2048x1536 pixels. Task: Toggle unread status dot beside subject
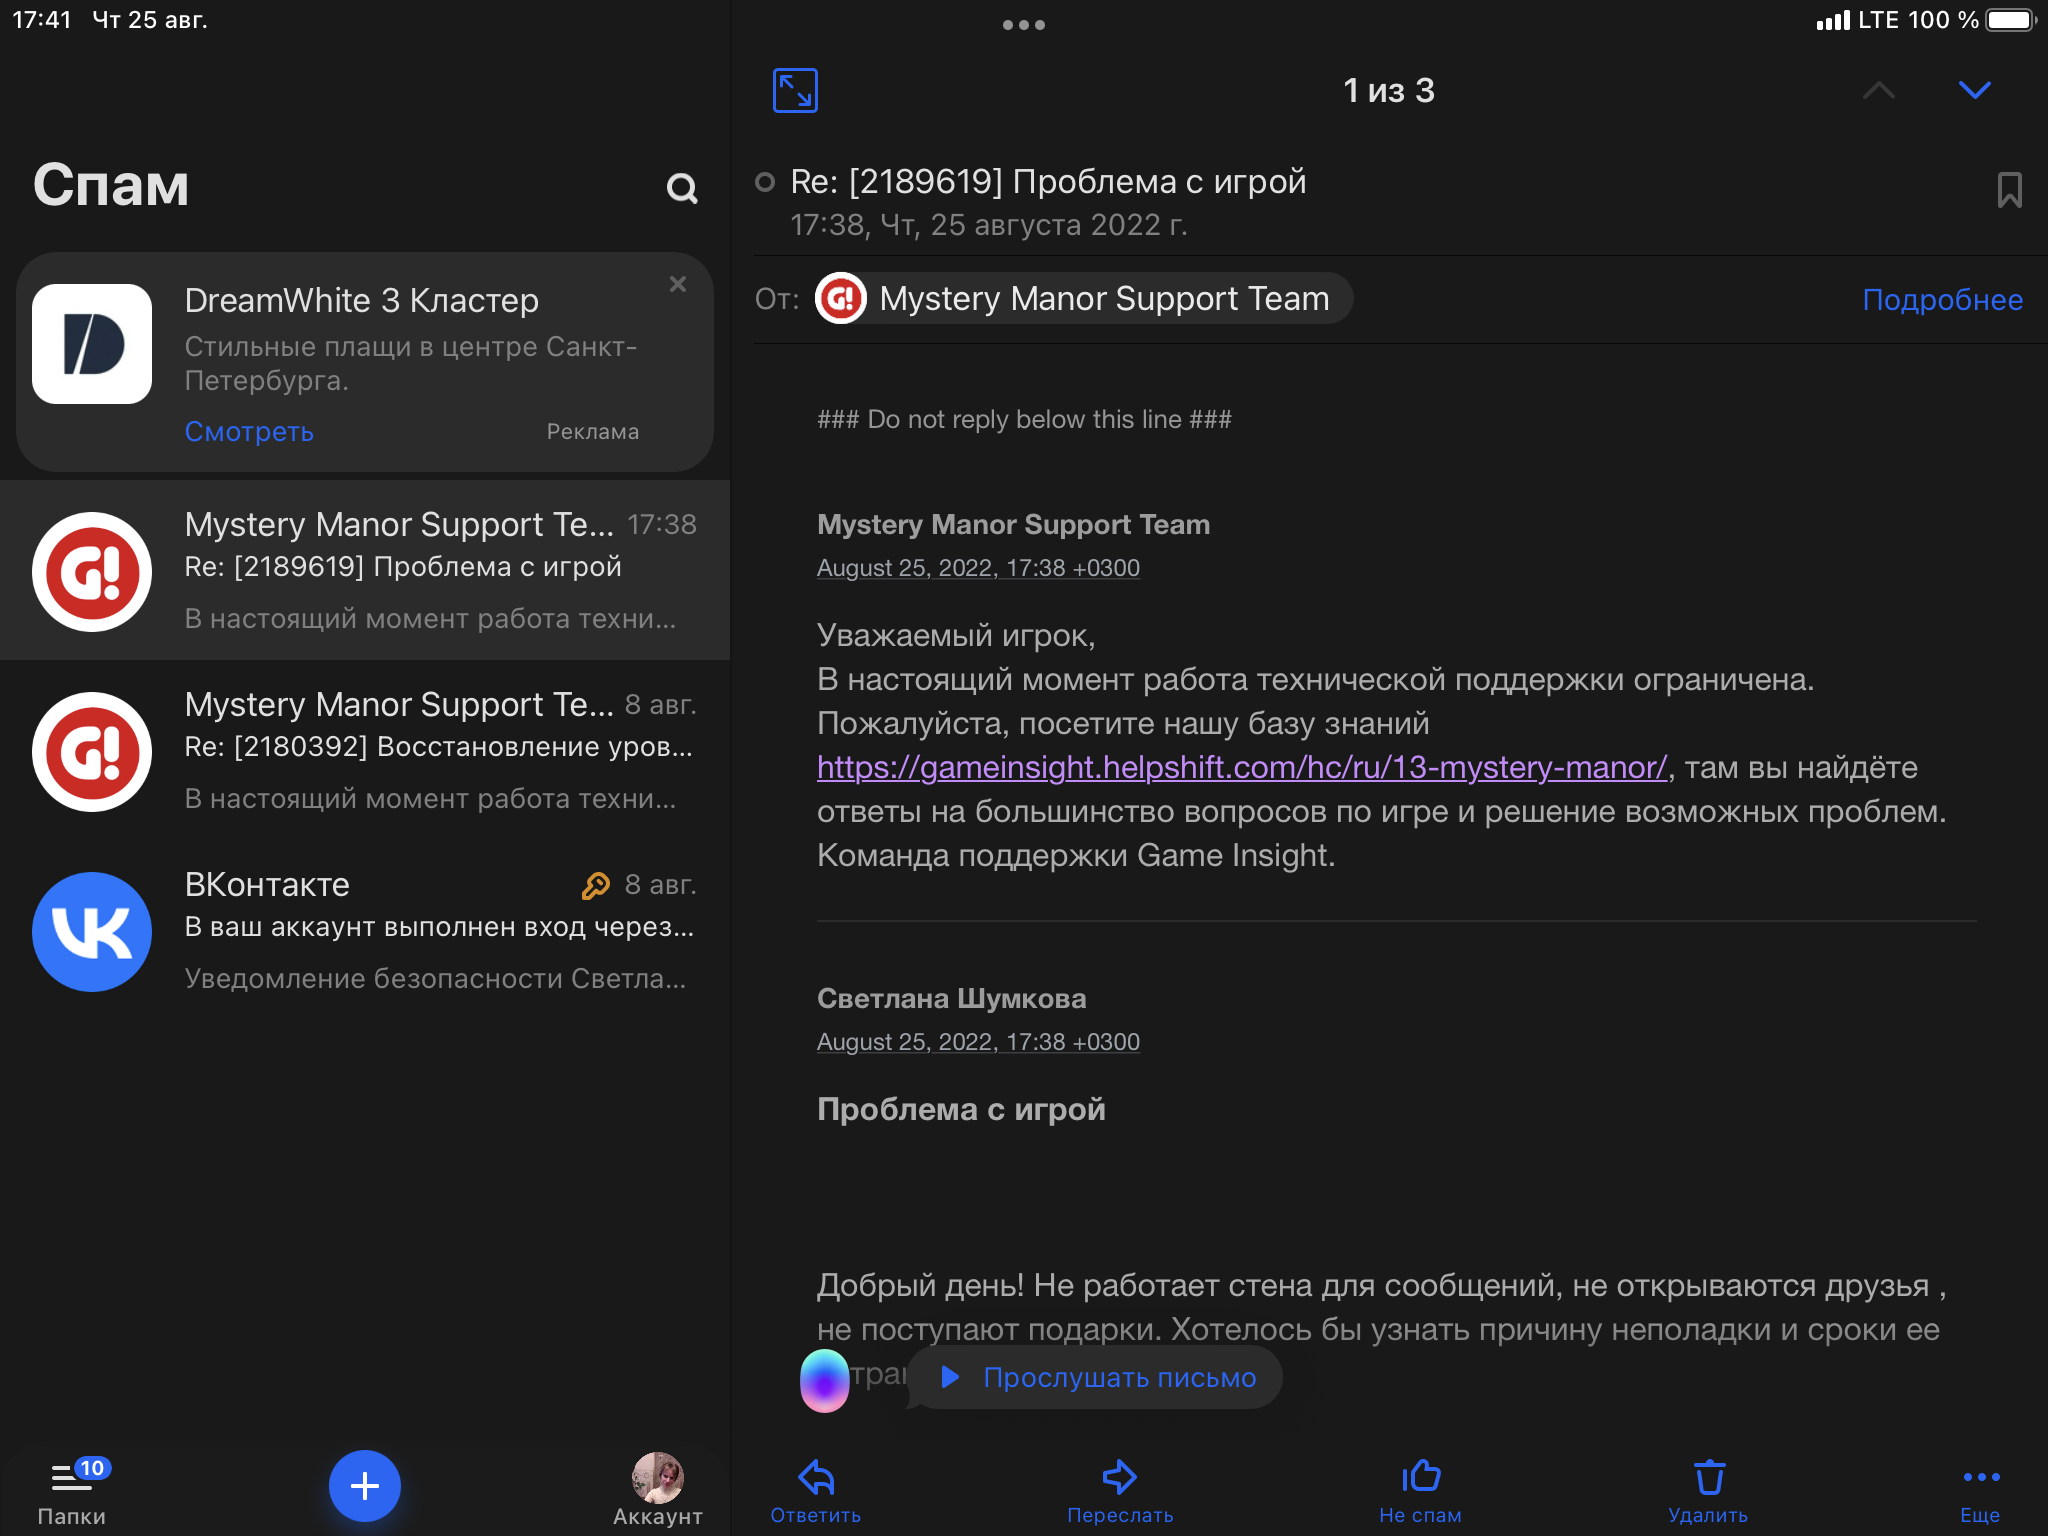[765, 182]
